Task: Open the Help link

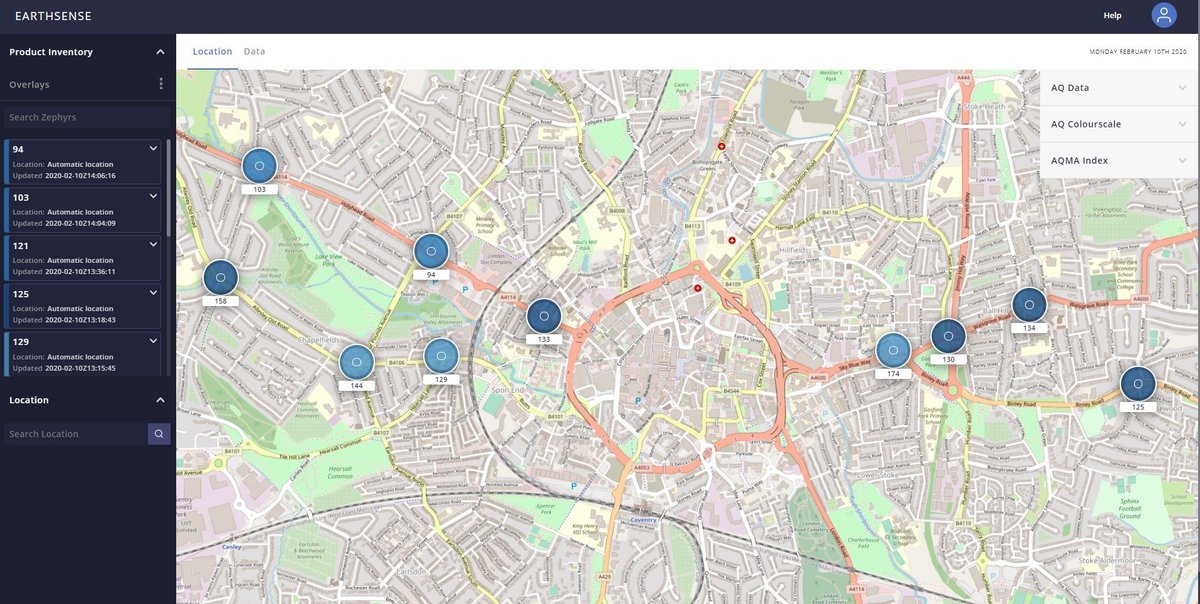Action: pyautogui.click(x=1112, y=15)
